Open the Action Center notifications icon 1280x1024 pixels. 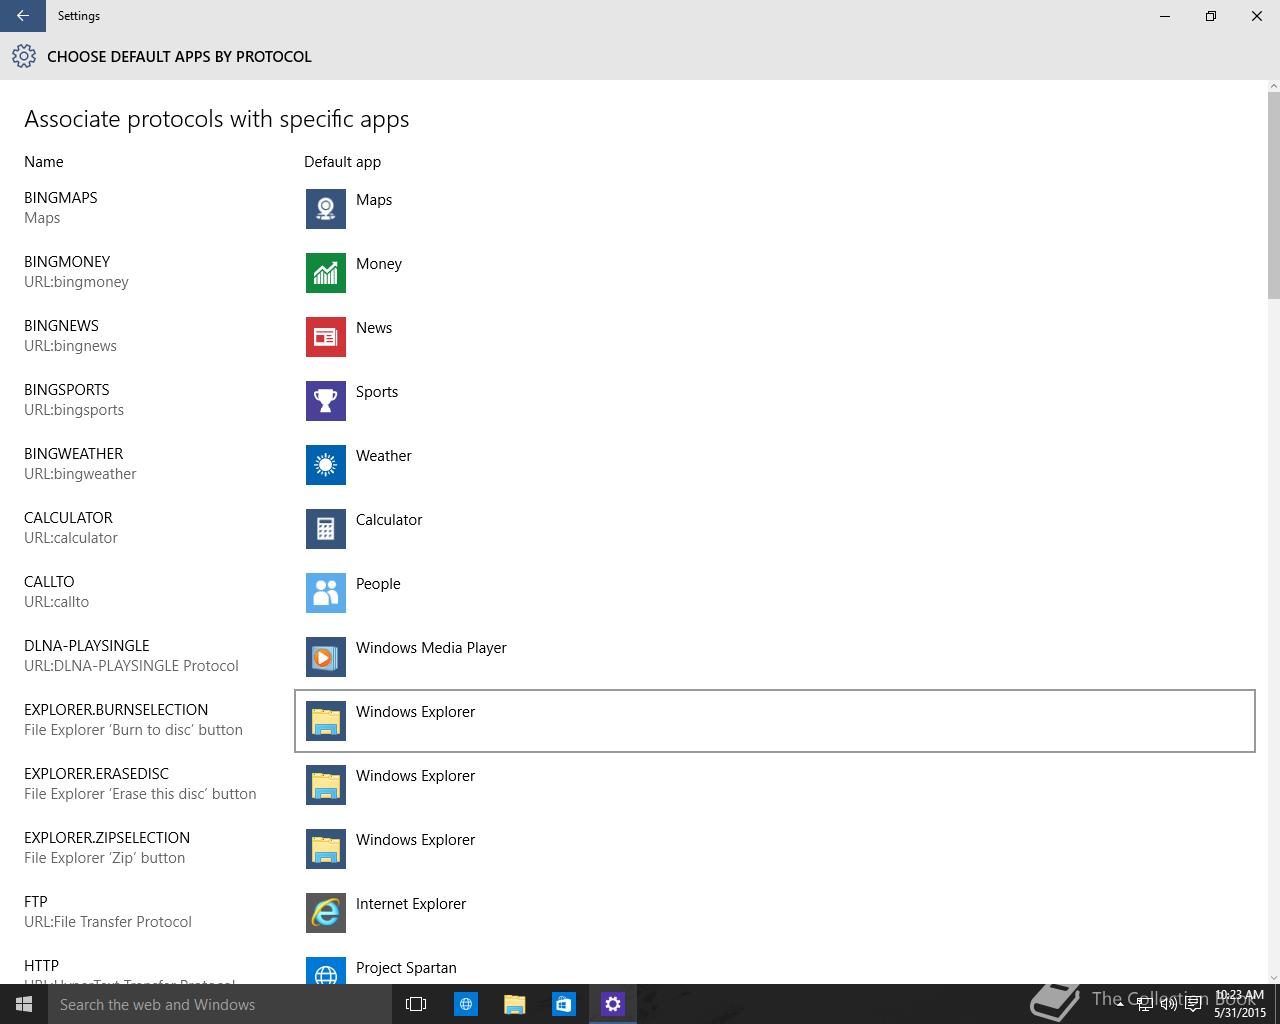pyautogui.click(x=1193, y=1004)
